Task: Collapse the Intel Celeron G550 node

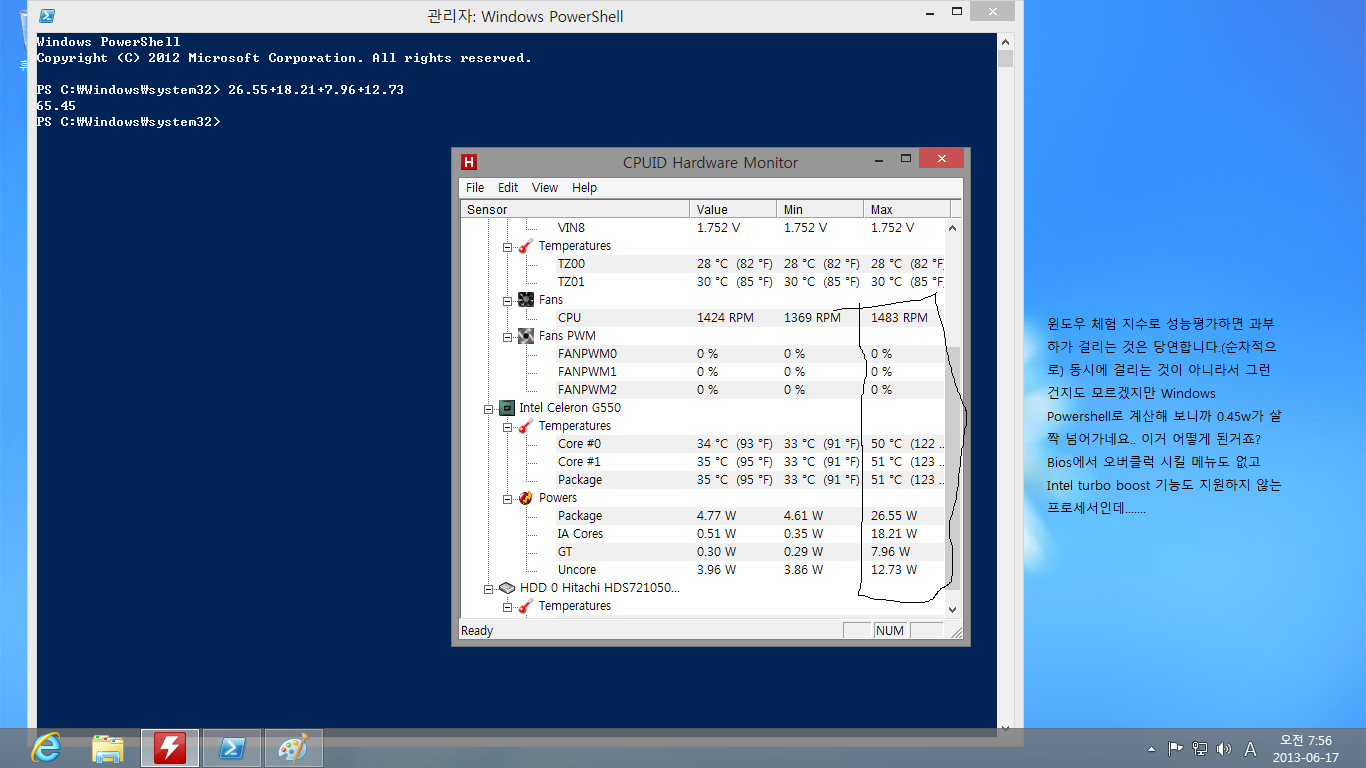Action: [489, 408]
